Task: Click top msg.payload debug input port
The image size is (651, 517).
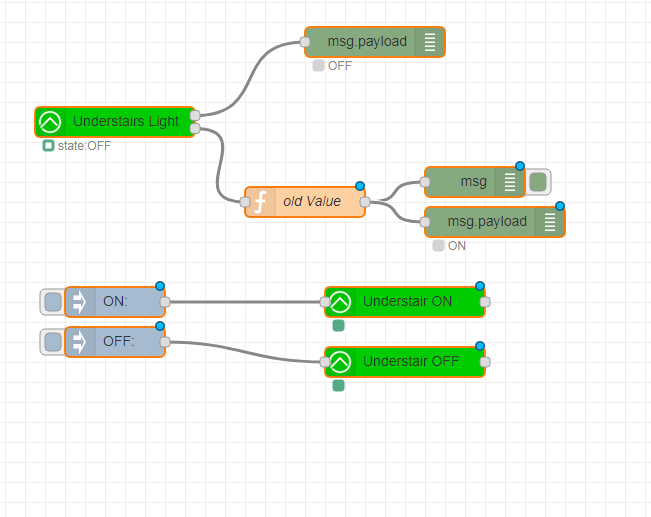Action: pyautogui.click(x=305, y=42)
